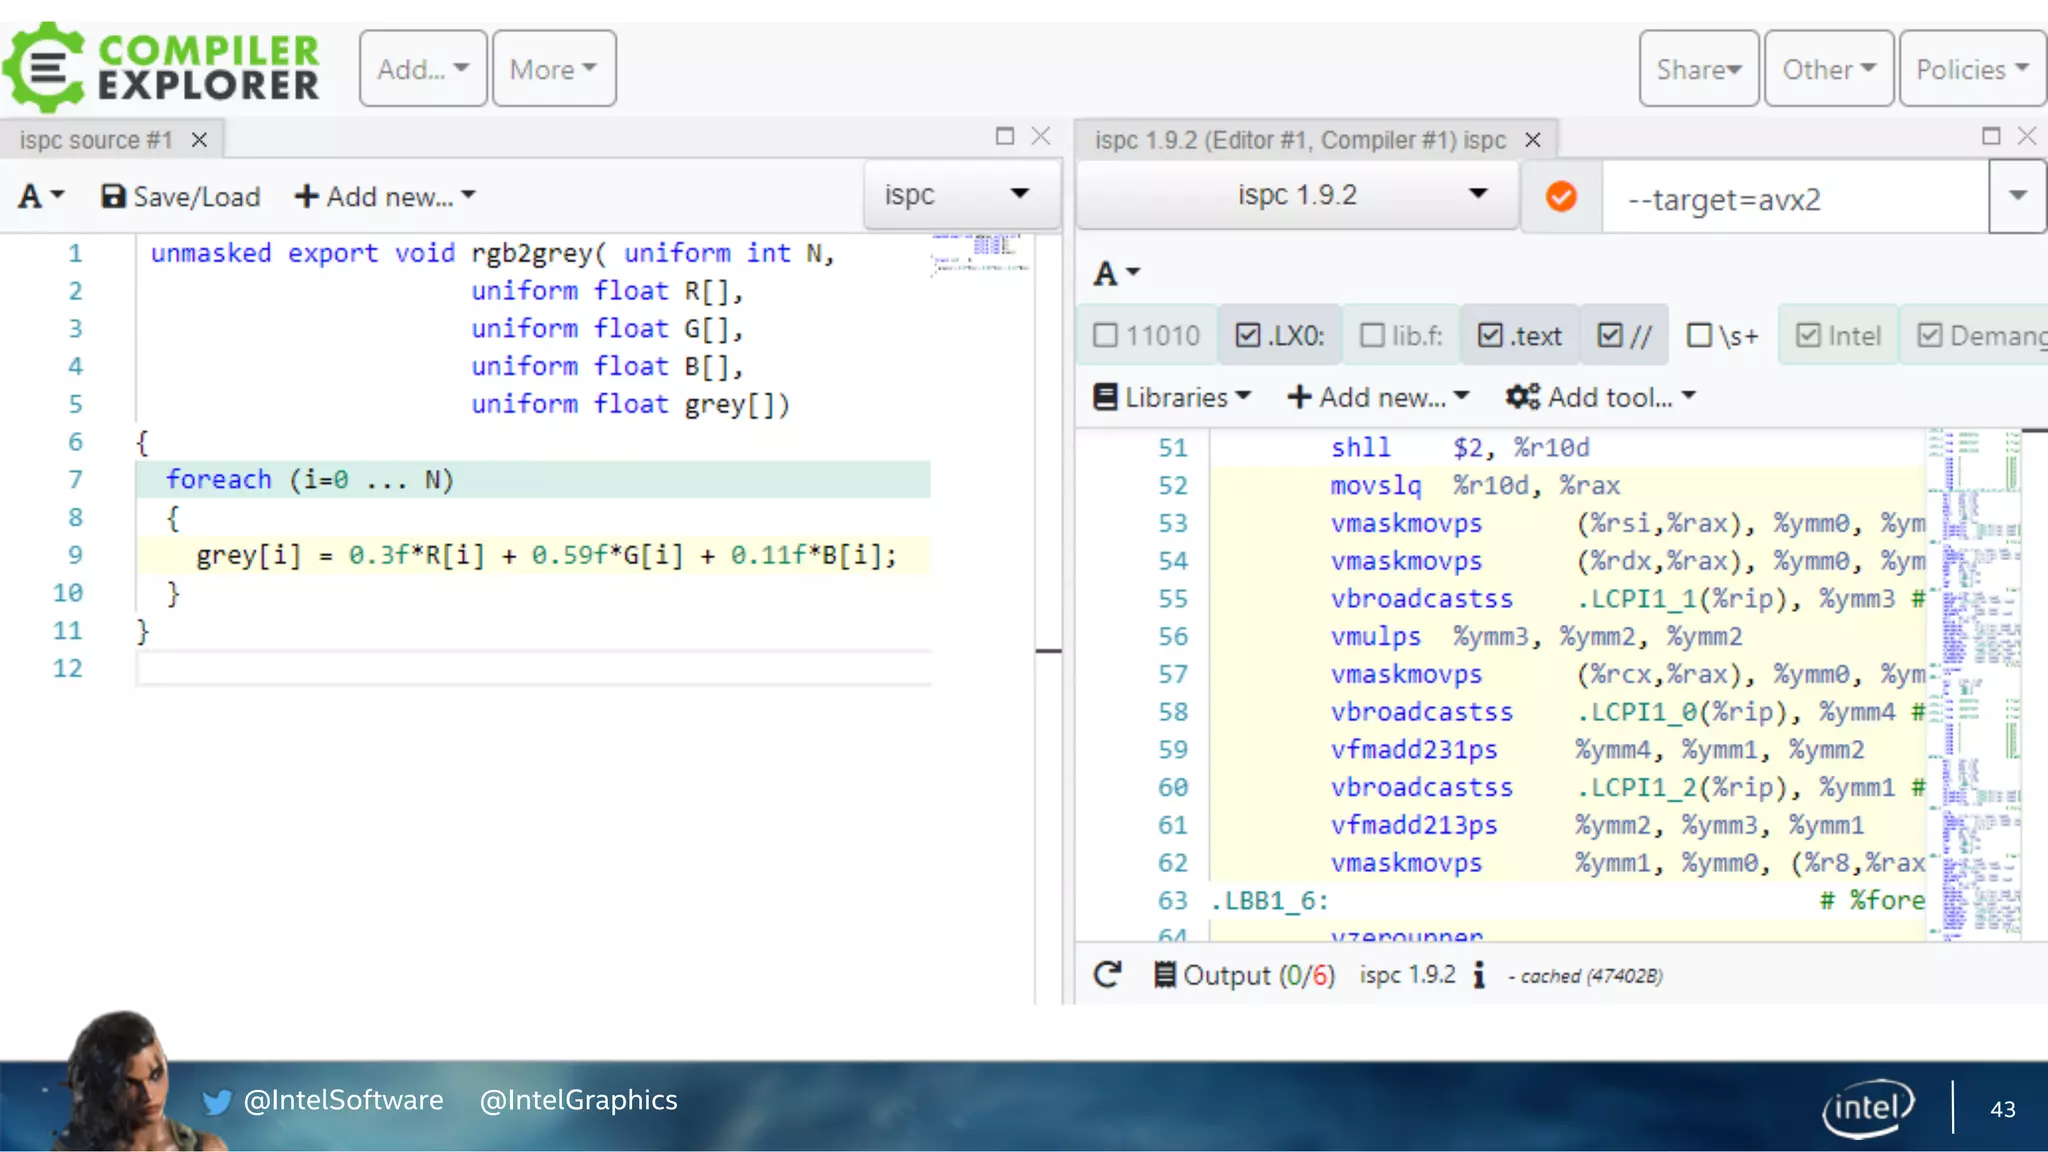This screenshot has width=2048, height=1152.
Task: Change language from ispc dropdown
Action: point(961,195)
